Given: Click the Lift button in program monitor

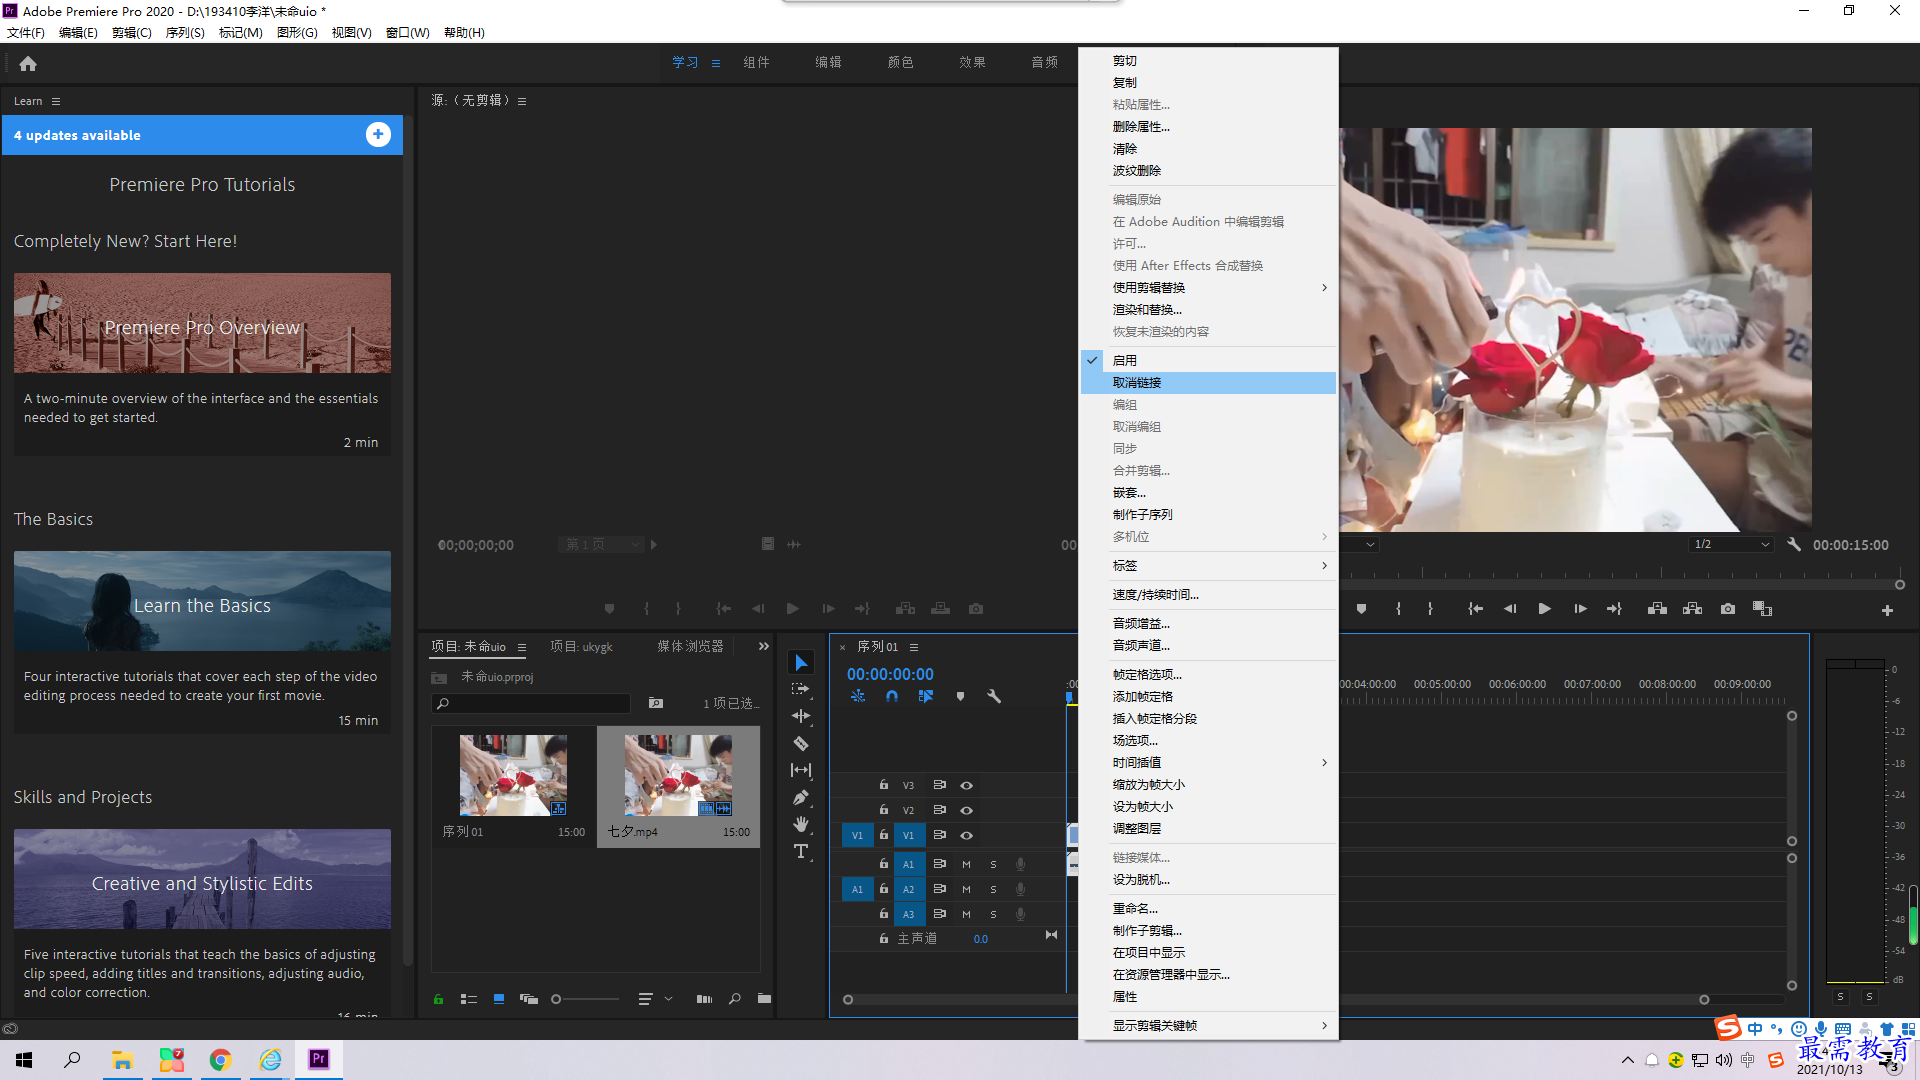Looking at the screenshot, I should coord(1657,609).
